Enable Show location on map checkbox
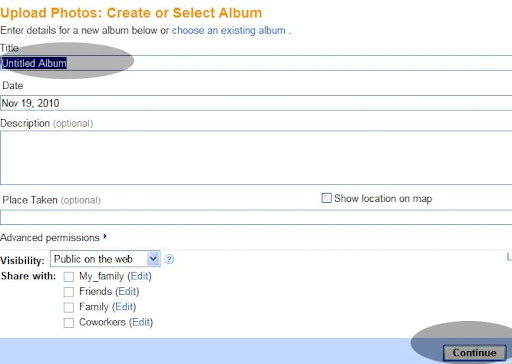 point(326,198)
